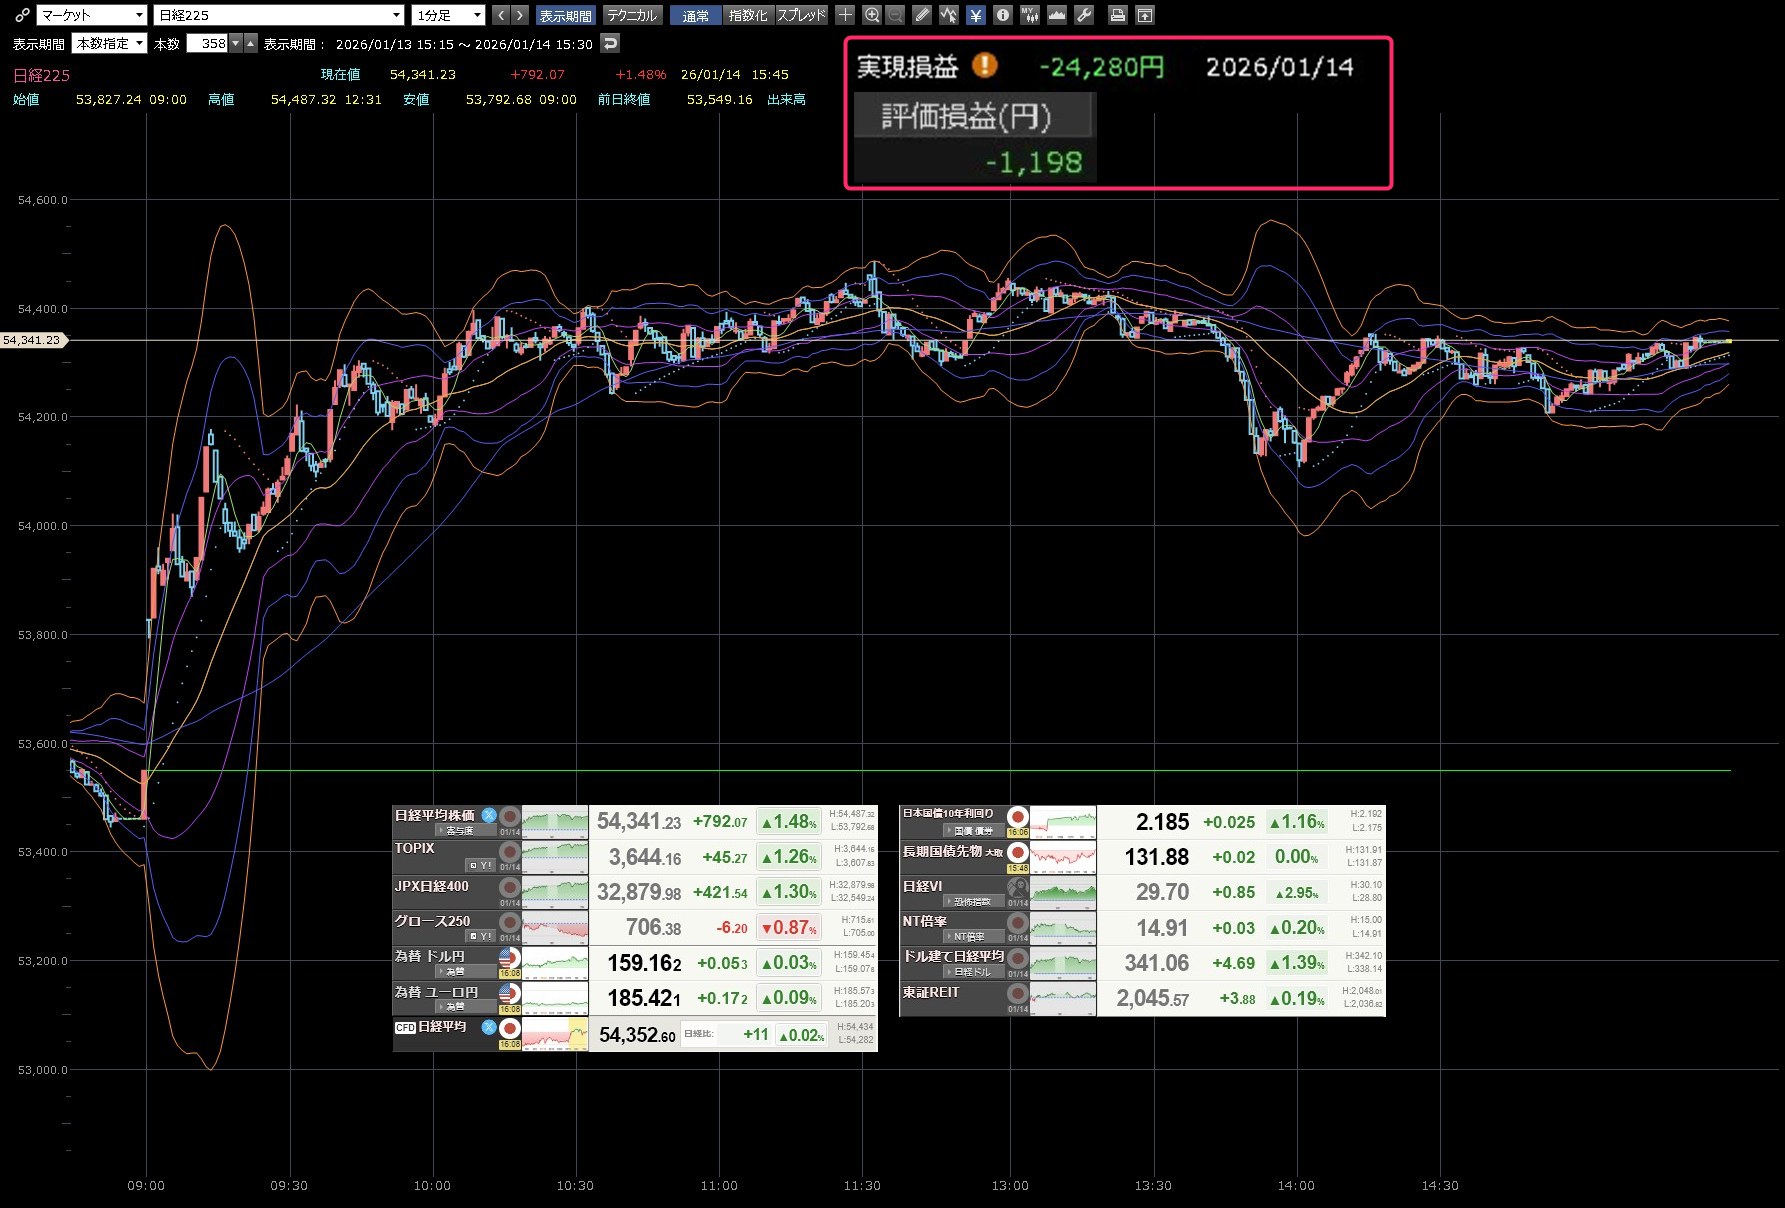The width and height of the screenshot is (1785, 1208).
Task: Open the wrench settings icon
Action: (1083, 15)
